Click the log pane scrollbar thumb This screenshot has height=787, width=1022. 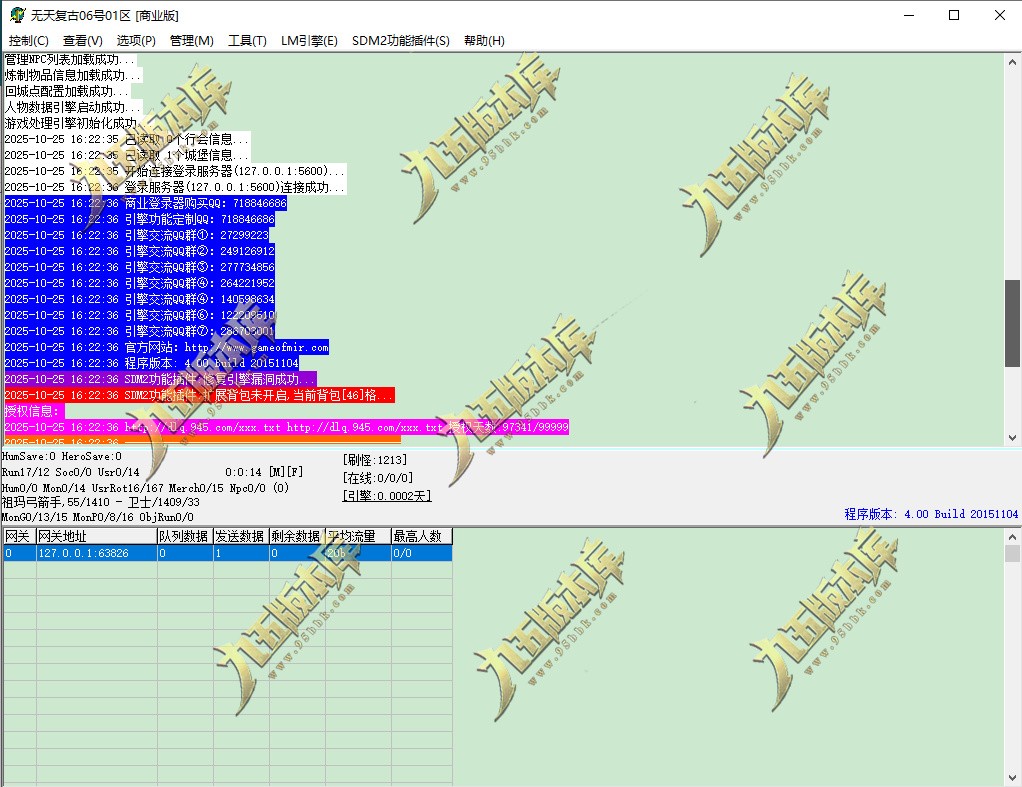[1012, 323]
